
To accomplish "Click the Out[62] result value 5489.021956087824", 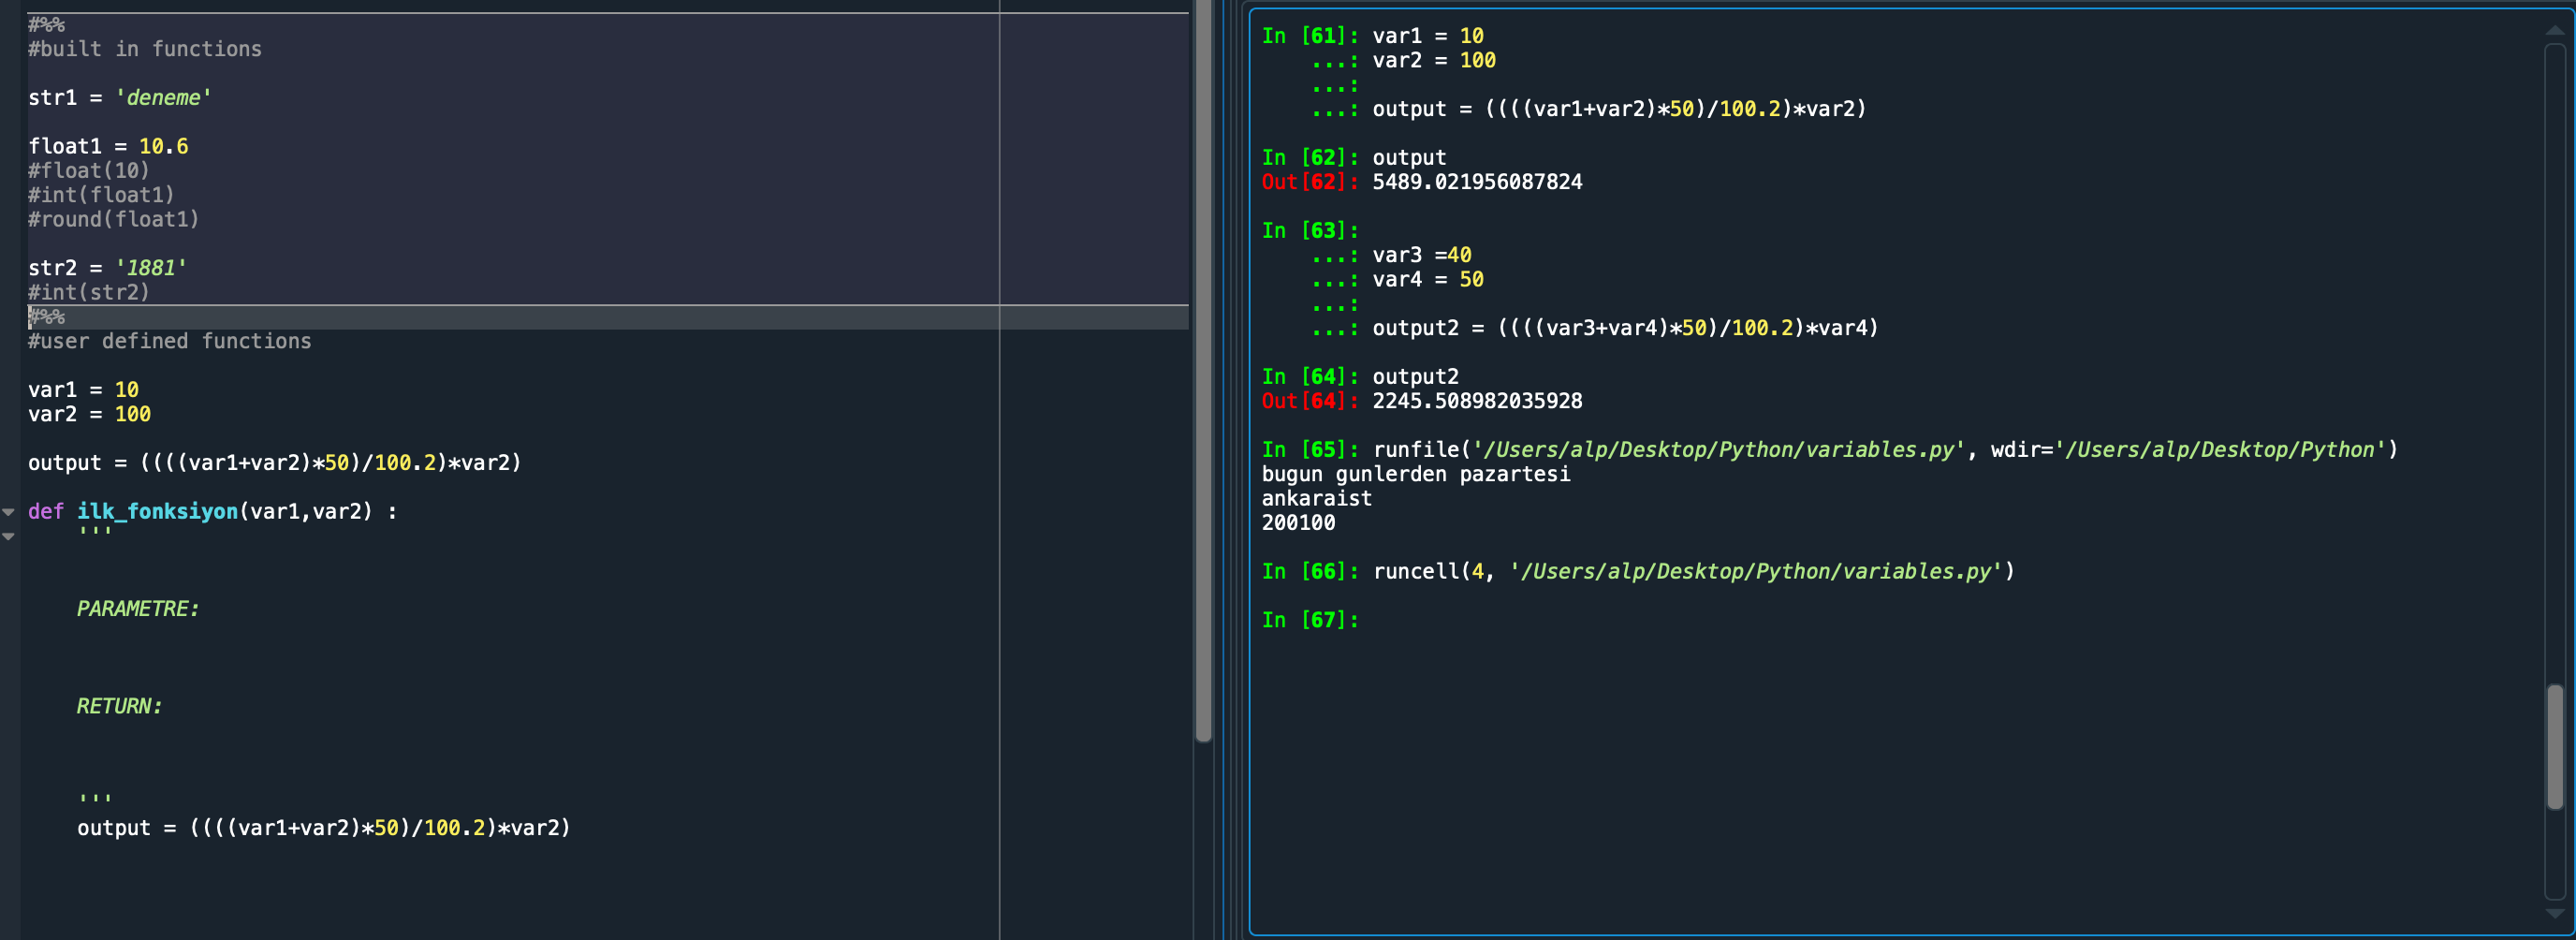I will click(x=1477, y=182).
